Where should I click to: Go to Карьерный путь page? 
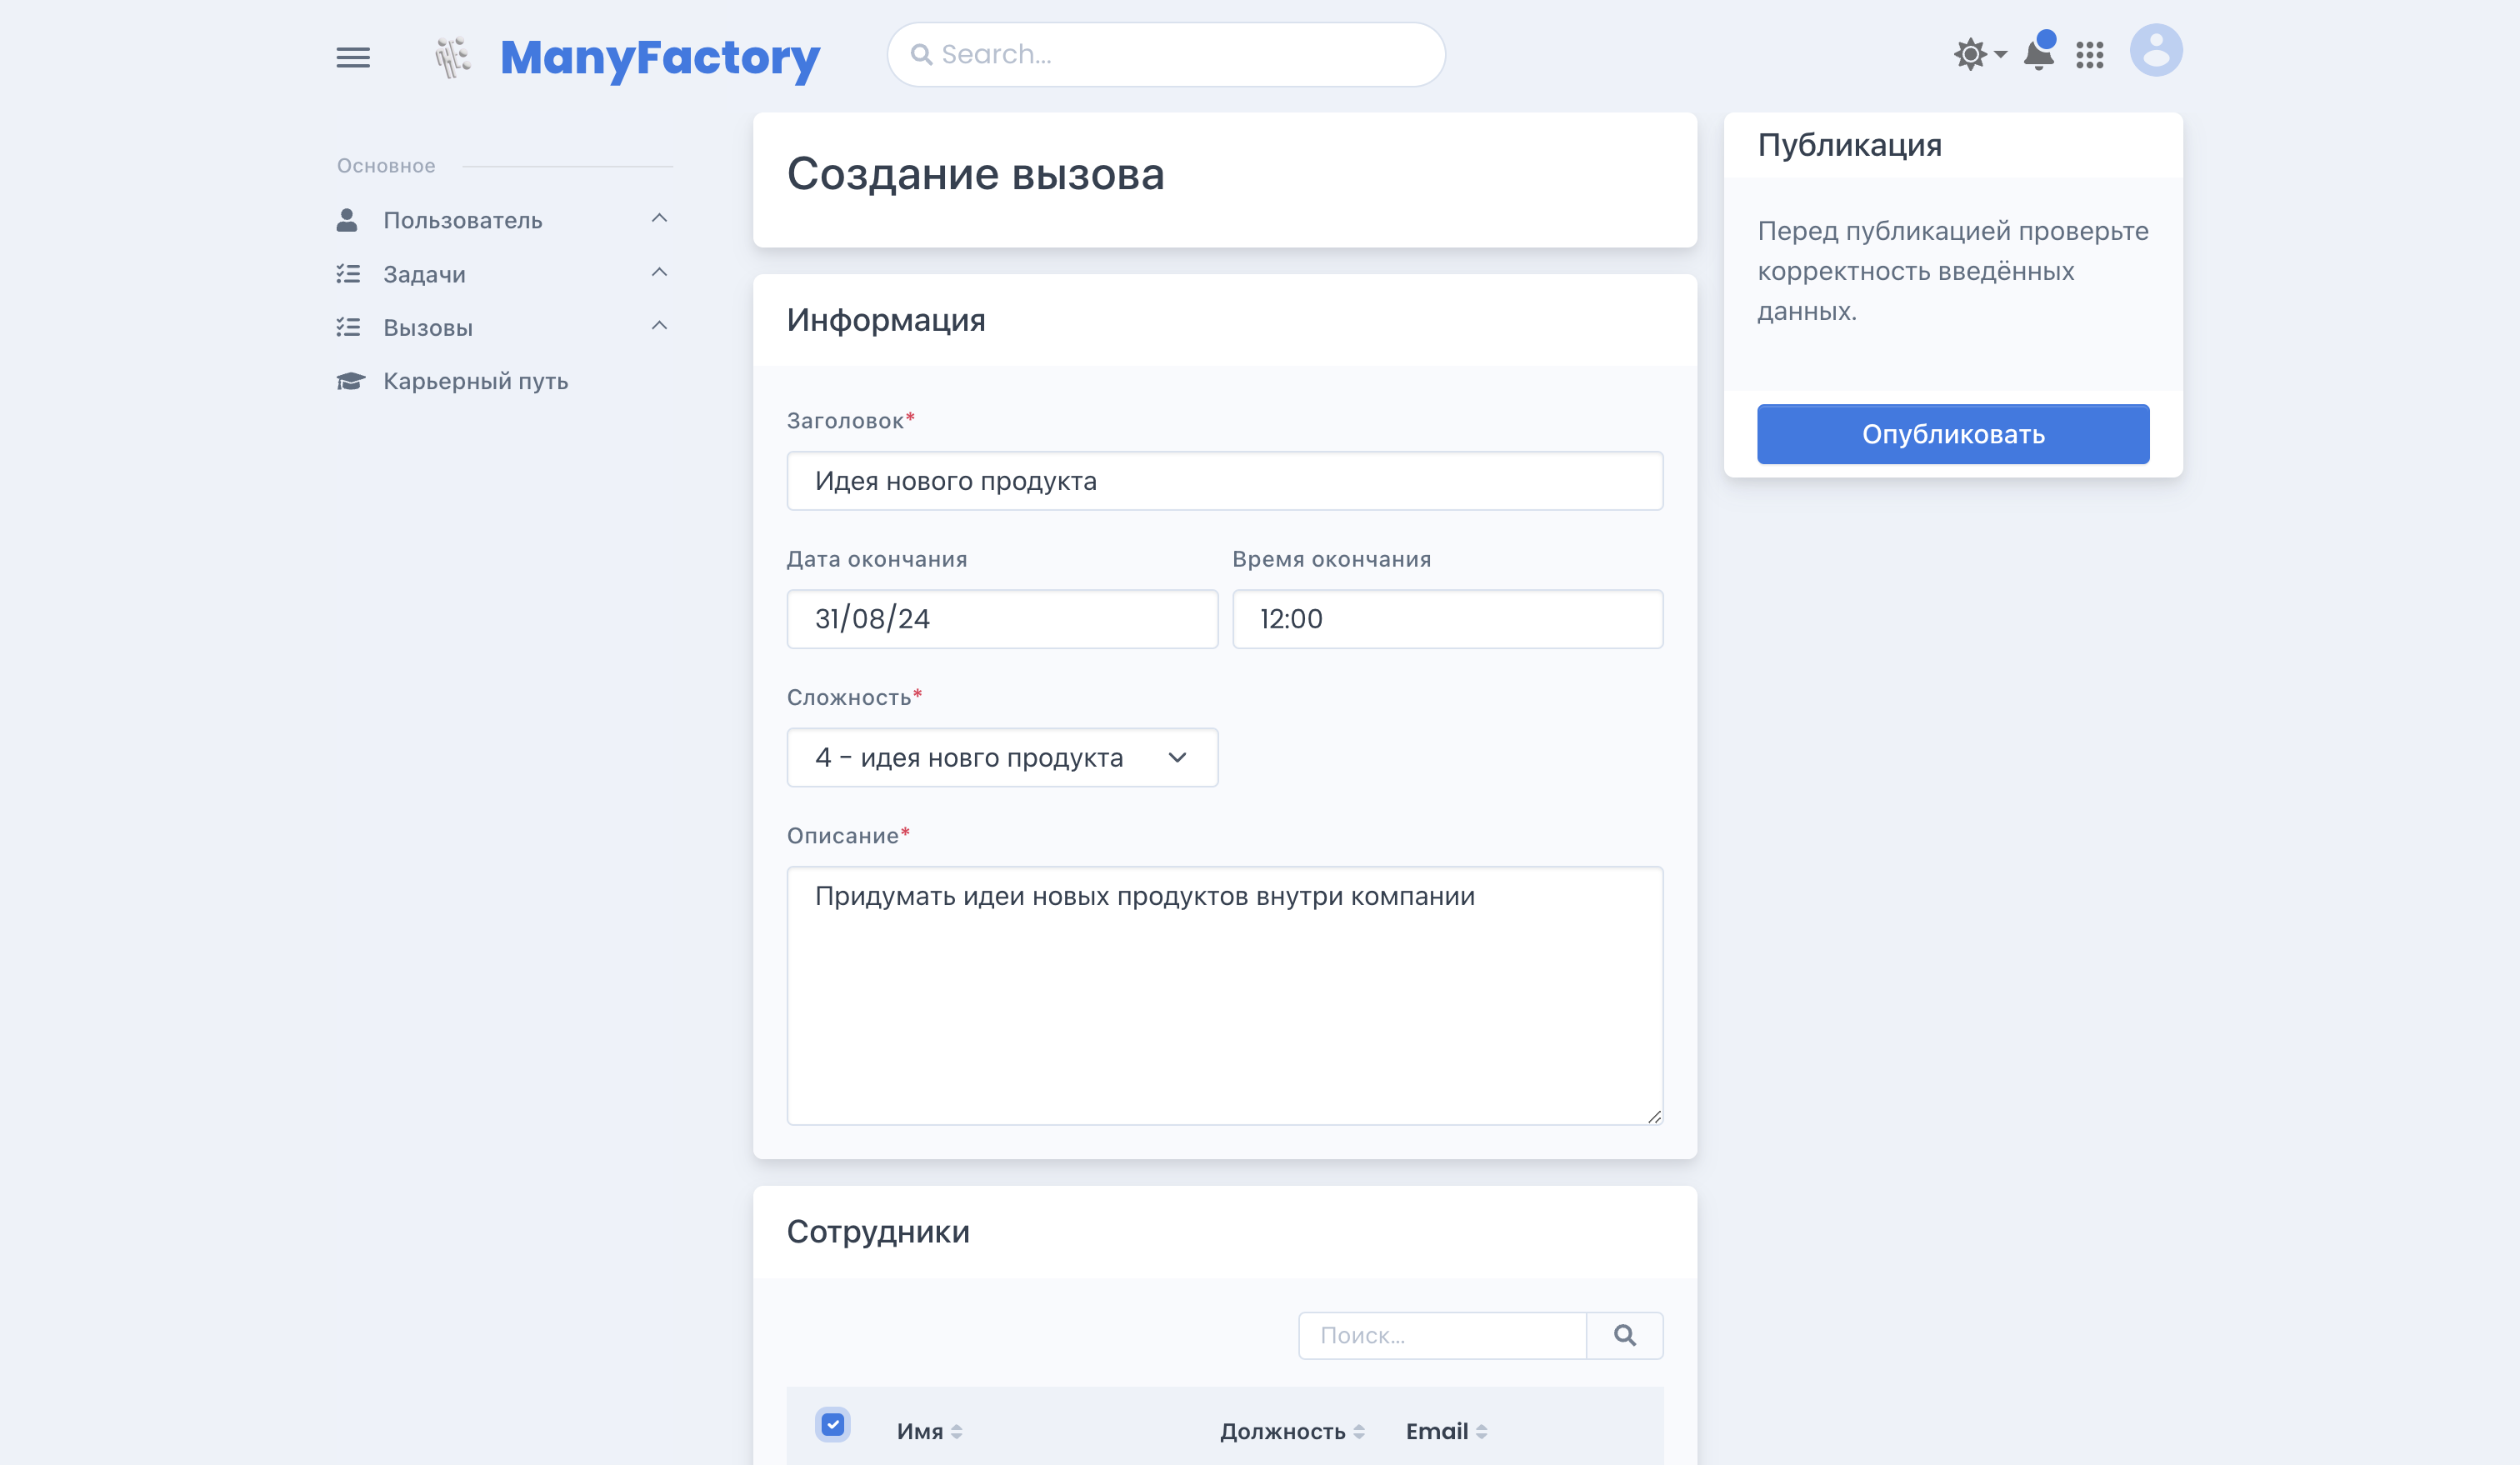pyautogui.click(x=475, y=381)
